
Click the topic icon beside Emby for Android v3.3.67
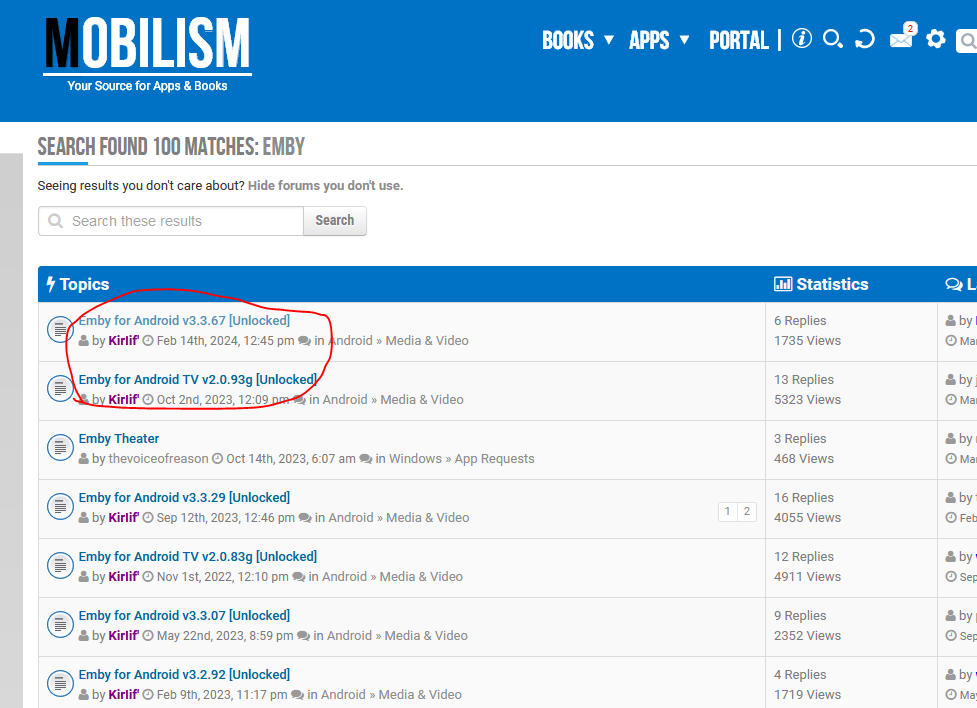(x=60, y=330)
